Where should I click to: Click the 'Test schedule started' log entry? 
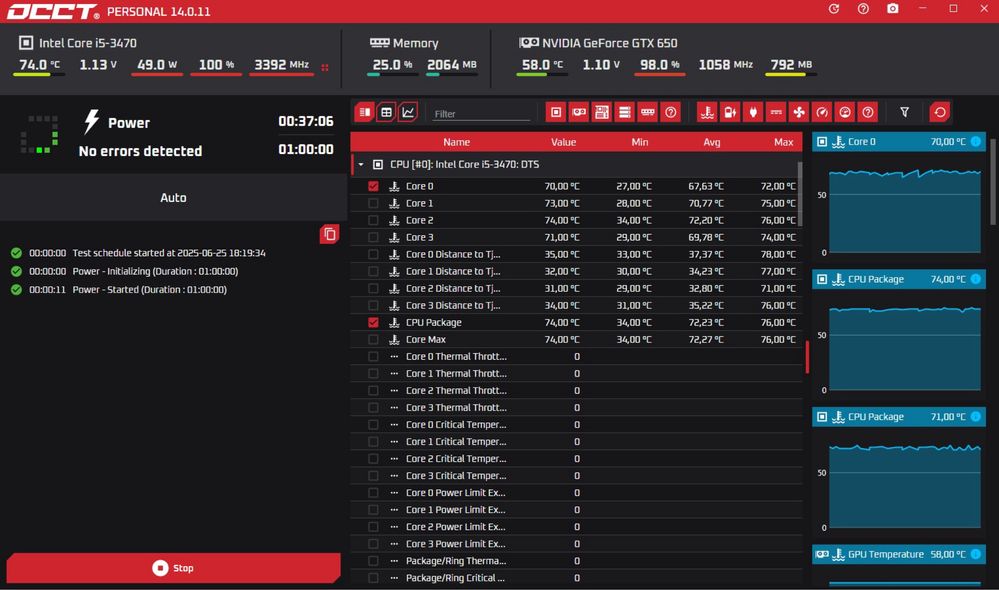(x=169, y=253)
